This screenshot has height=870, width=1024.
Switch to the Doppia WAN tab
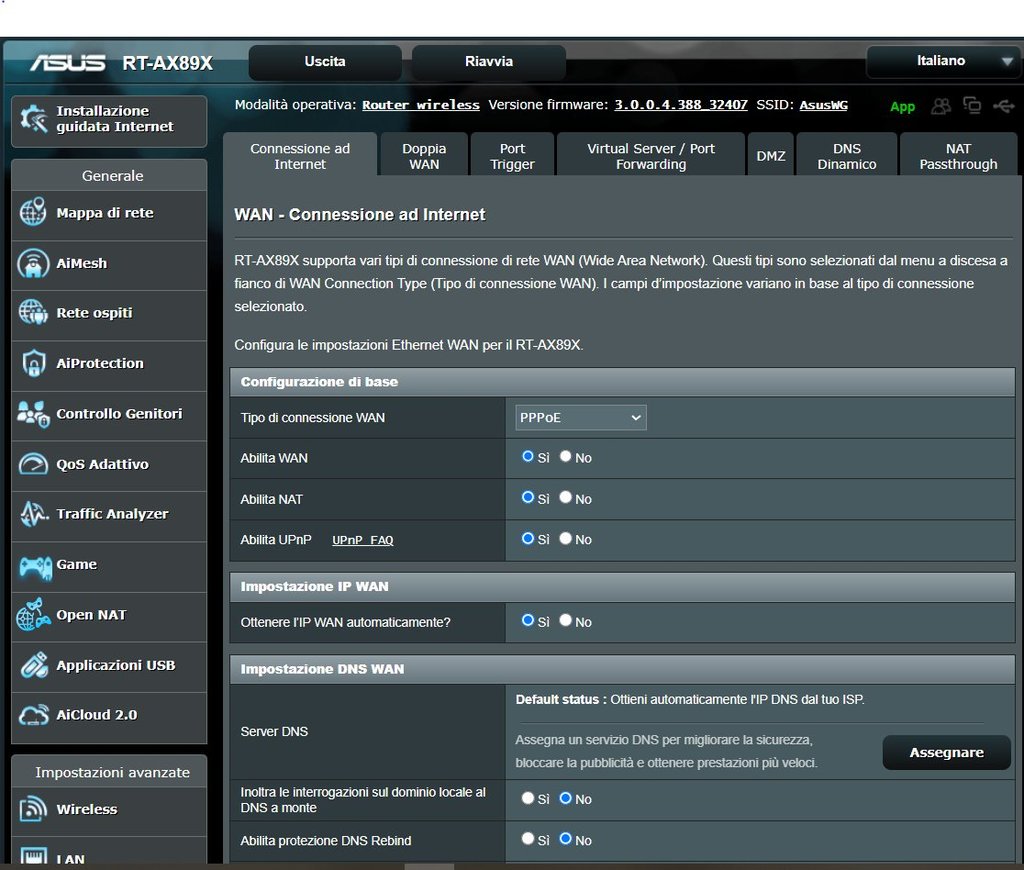[x=424, y=156]
